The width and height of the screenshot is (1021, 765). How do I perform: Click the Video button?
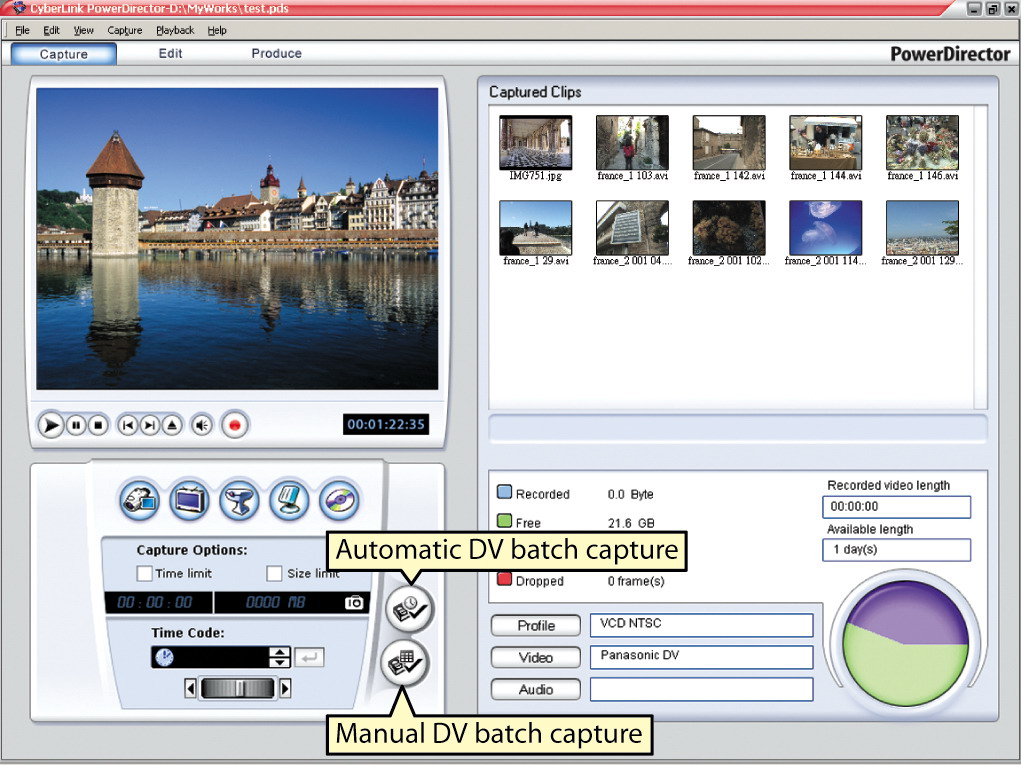[536, 658]
